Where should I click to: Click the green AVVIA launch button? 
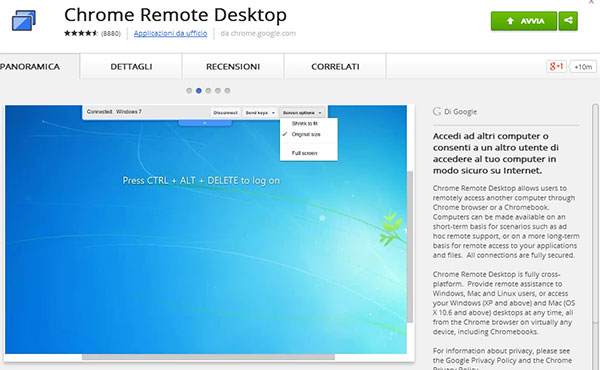(524, 21)
